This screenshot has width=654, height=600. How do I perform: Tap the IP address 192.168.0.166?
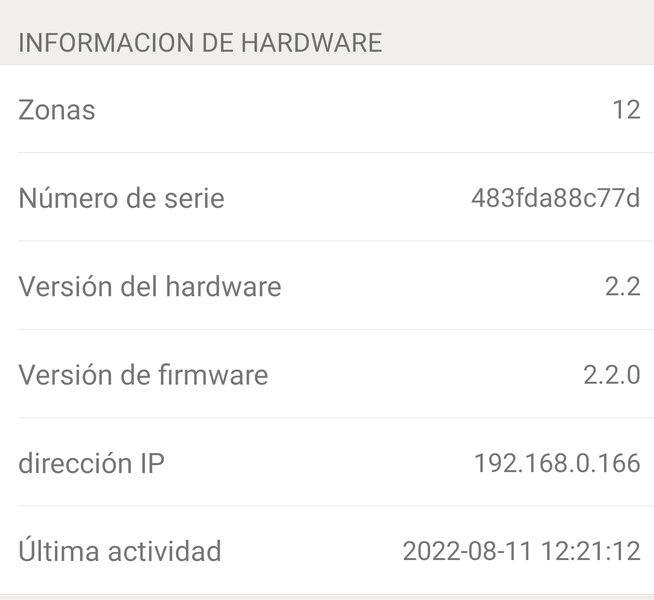point(557,463)
